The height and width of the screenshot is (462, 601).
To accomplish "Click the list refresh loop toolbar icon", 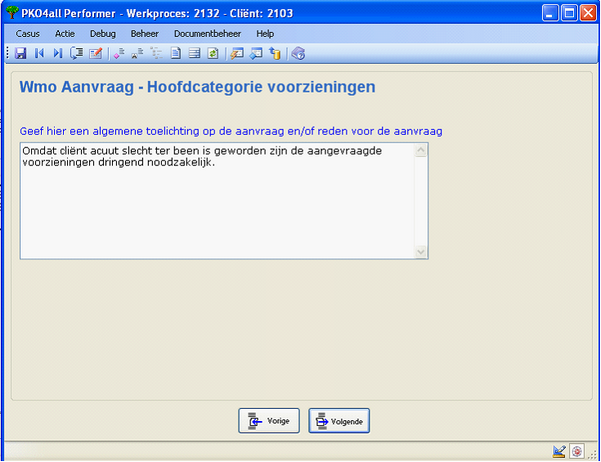I will pyautogui.click(x=76, y=53).
